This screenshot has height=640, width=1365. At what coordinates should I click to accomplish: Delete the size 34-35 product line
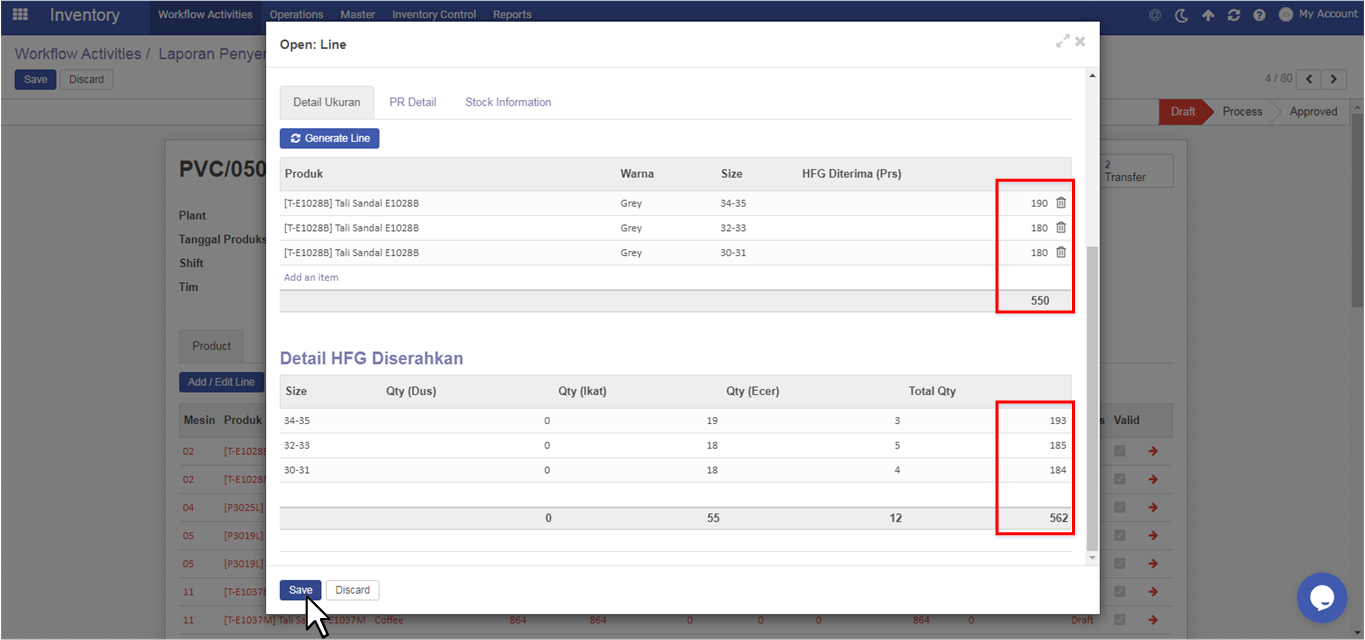[x=1061, y=203]
